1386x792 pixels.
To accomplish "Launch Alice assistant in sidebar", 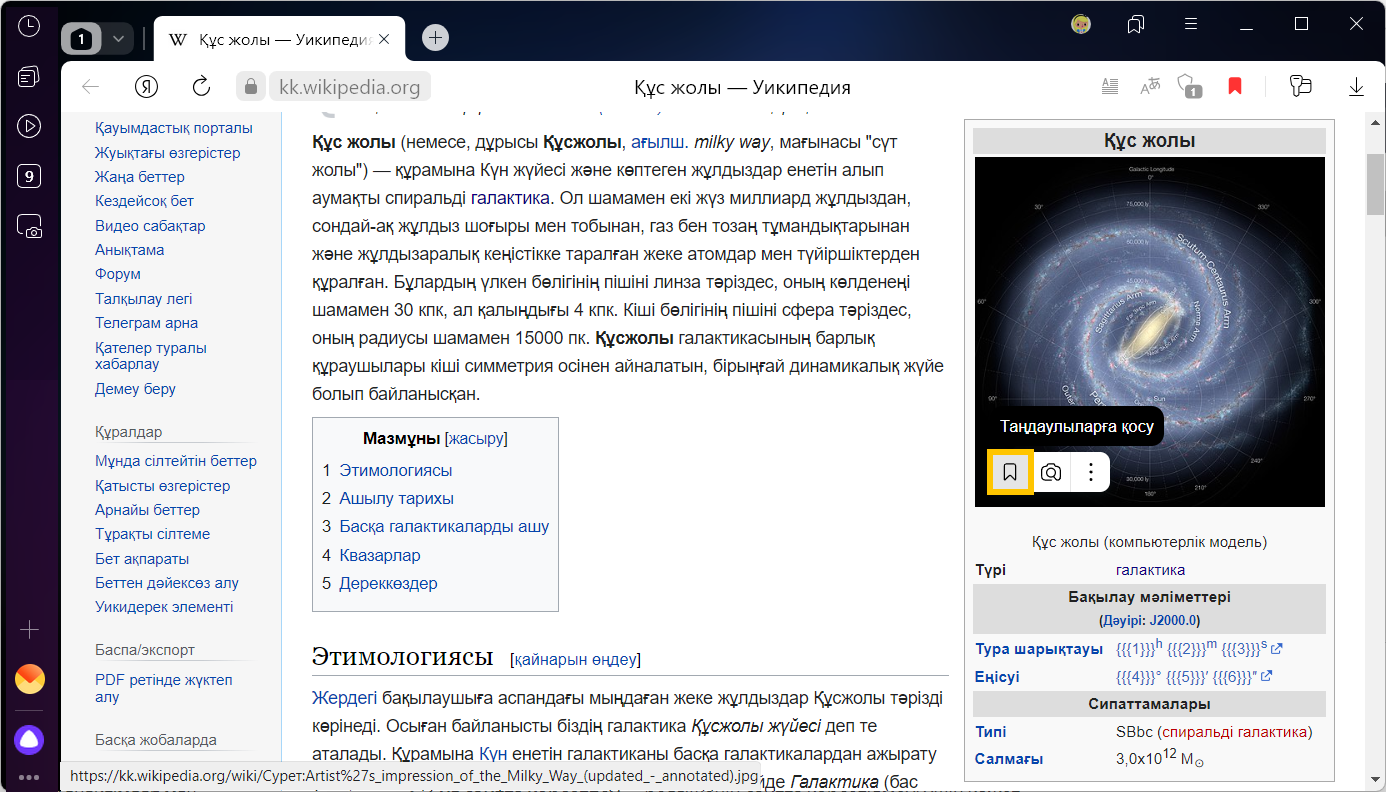I will [29, 740].
